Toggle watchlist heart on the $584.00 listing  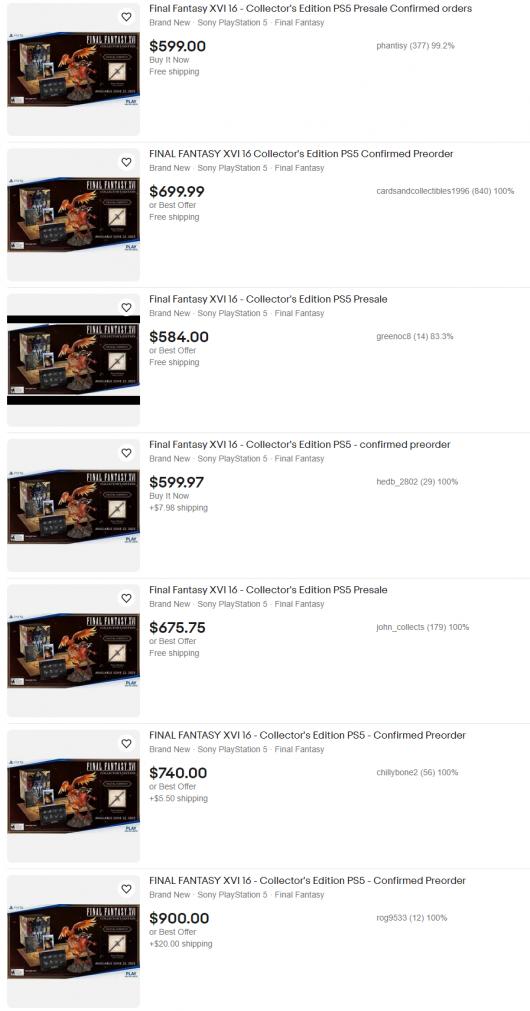(x=126, y=308)
